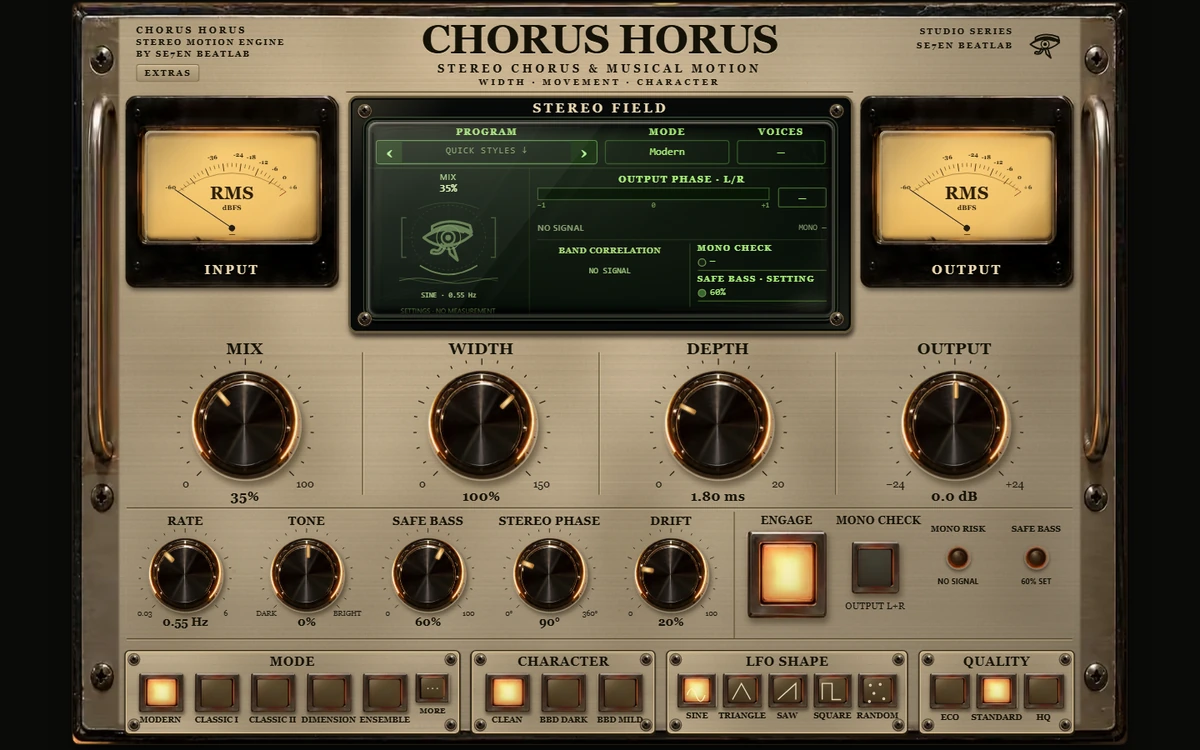Toggle the Engage bypass button
Viewport: 1200px width, 750px height.
[x=787, y=573]
